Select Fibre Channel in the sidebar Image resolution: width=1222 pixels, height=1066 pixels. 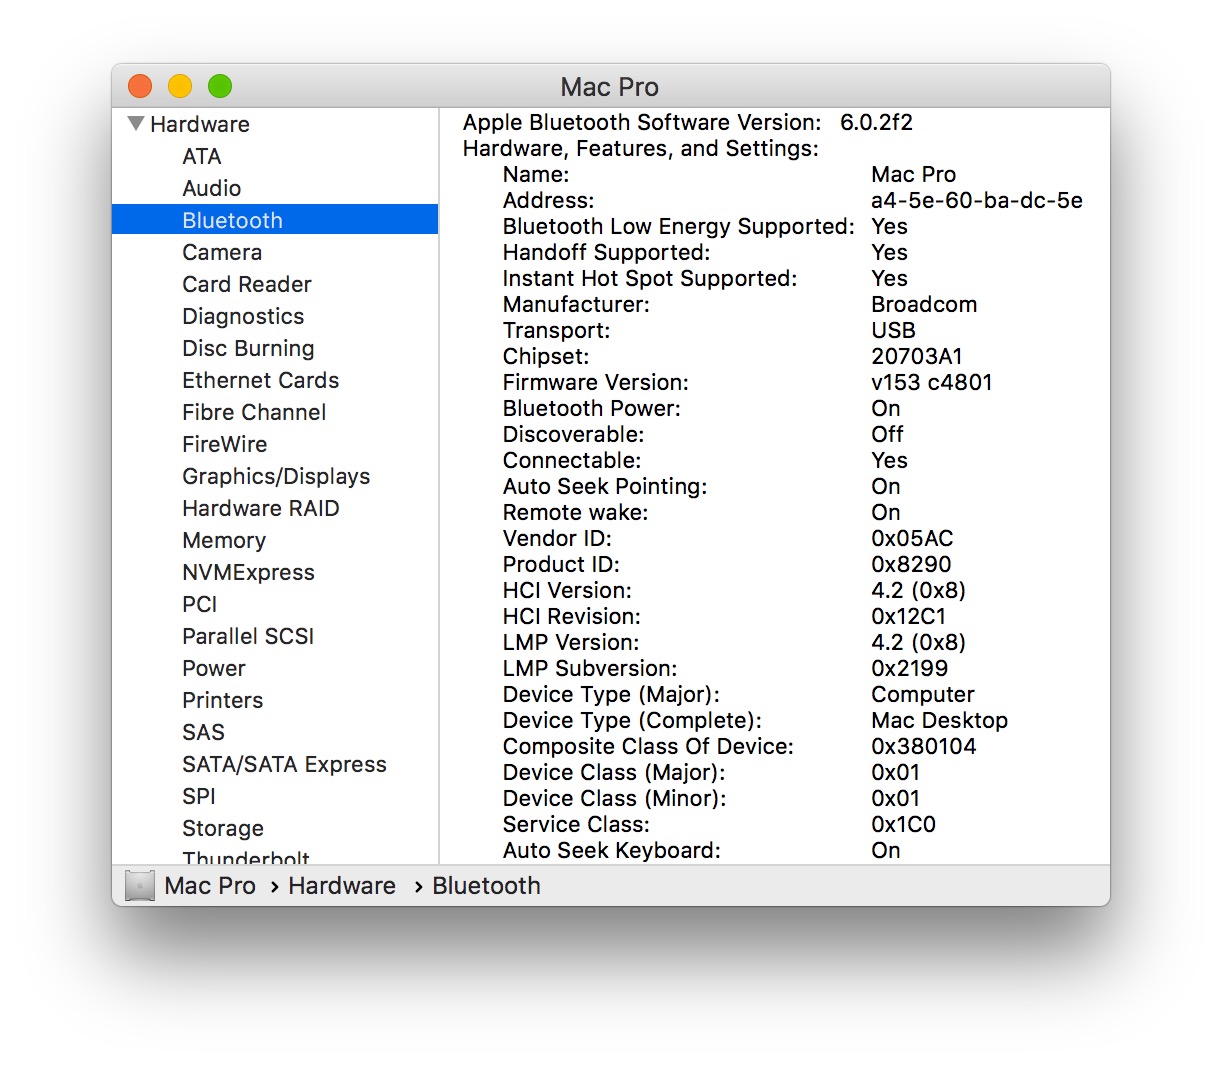click(254, 412)
